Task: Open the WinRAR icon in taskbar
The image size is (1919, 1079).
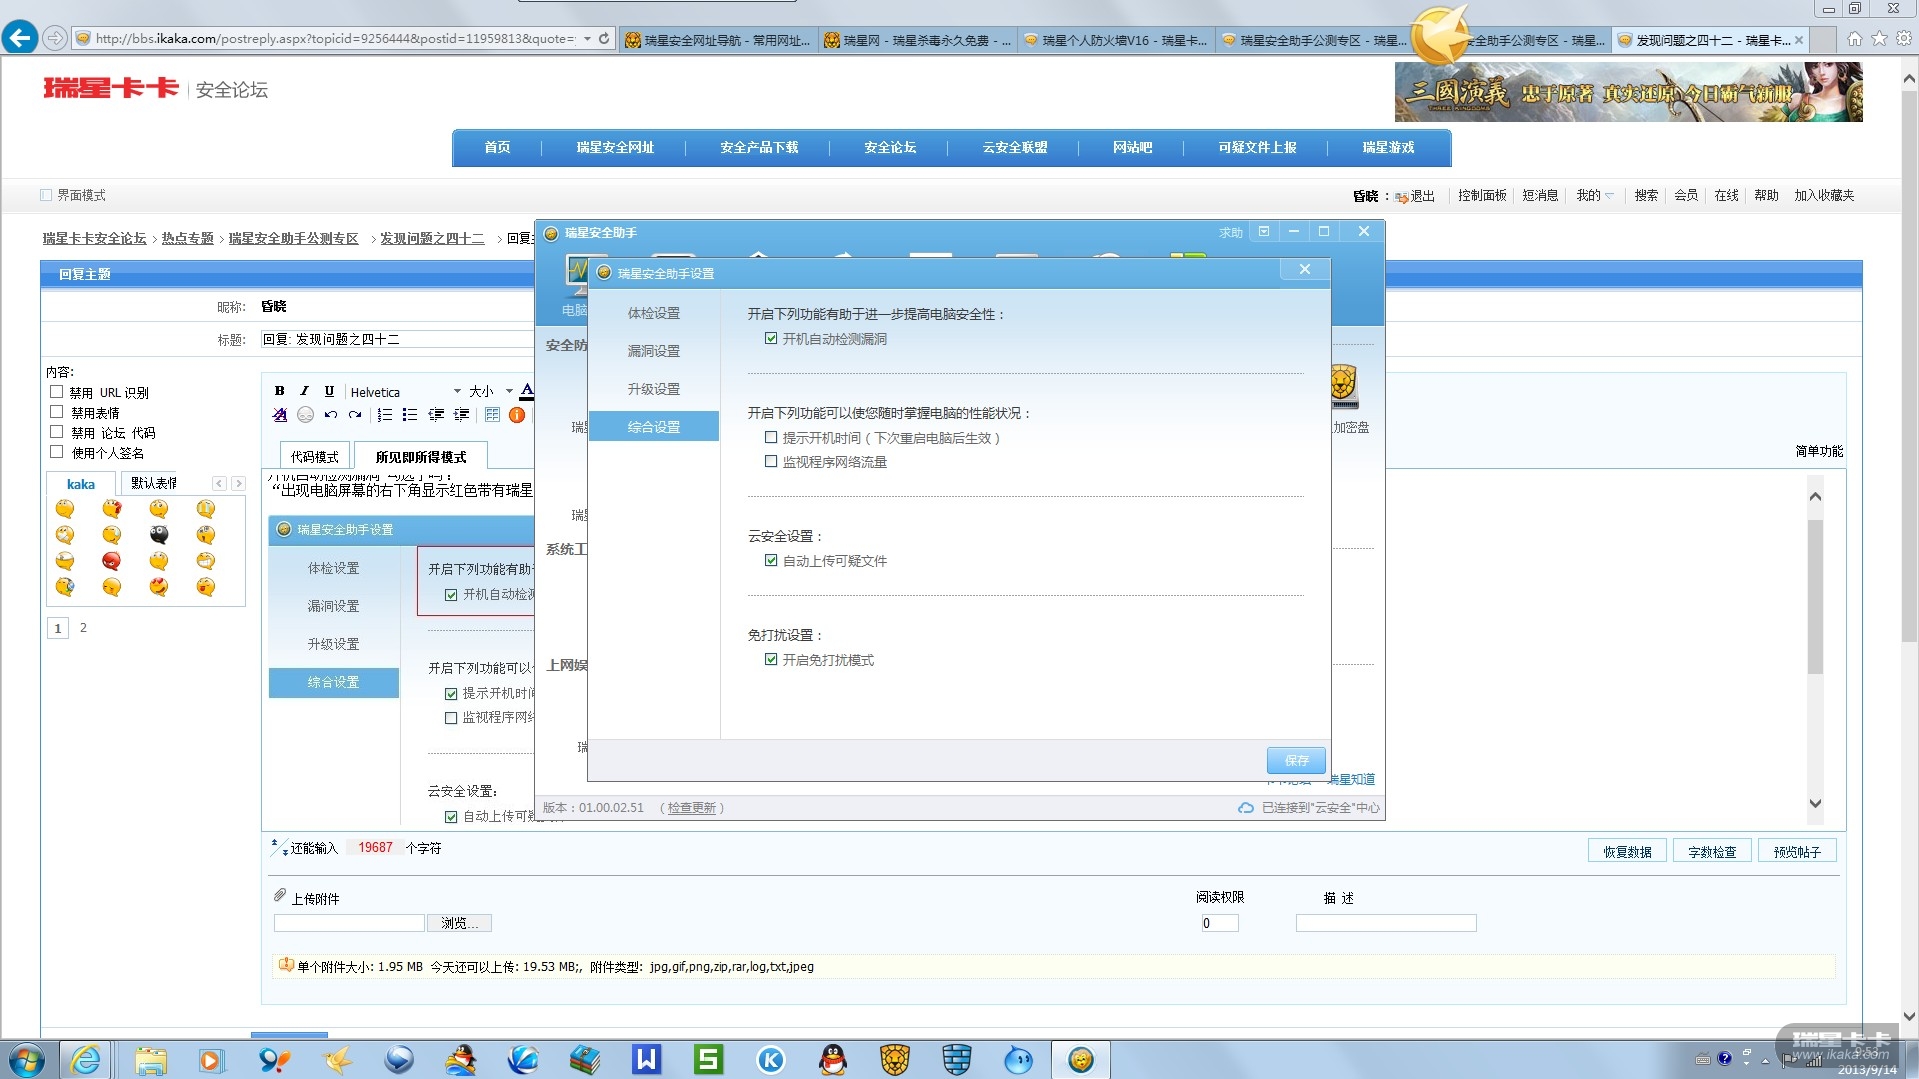Action: (585, 1060)
